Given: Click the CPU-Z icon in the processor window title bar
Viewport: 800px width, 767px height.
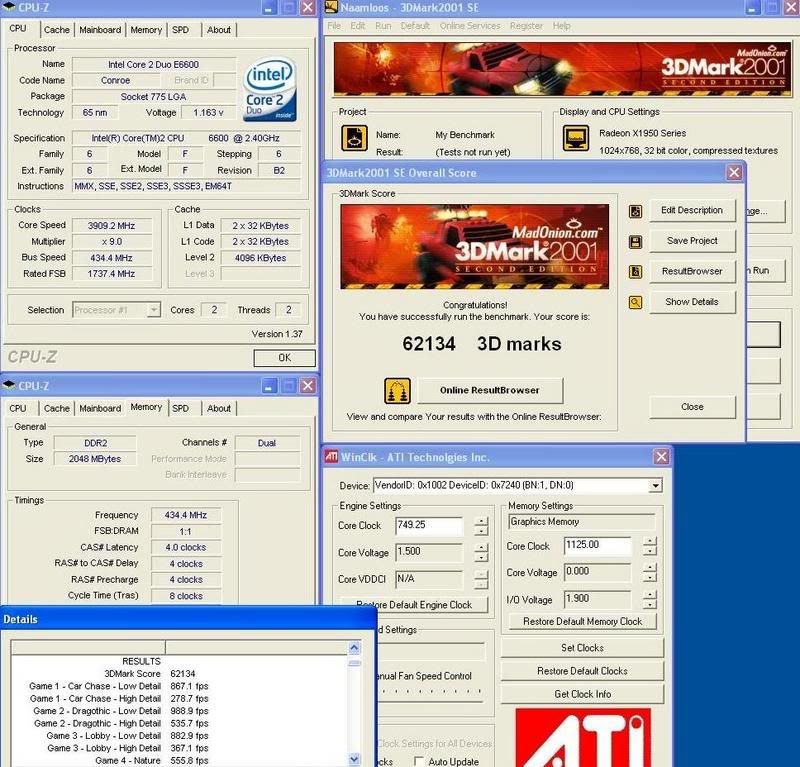Looking at the screenshot, I should [x=9, y=7].
